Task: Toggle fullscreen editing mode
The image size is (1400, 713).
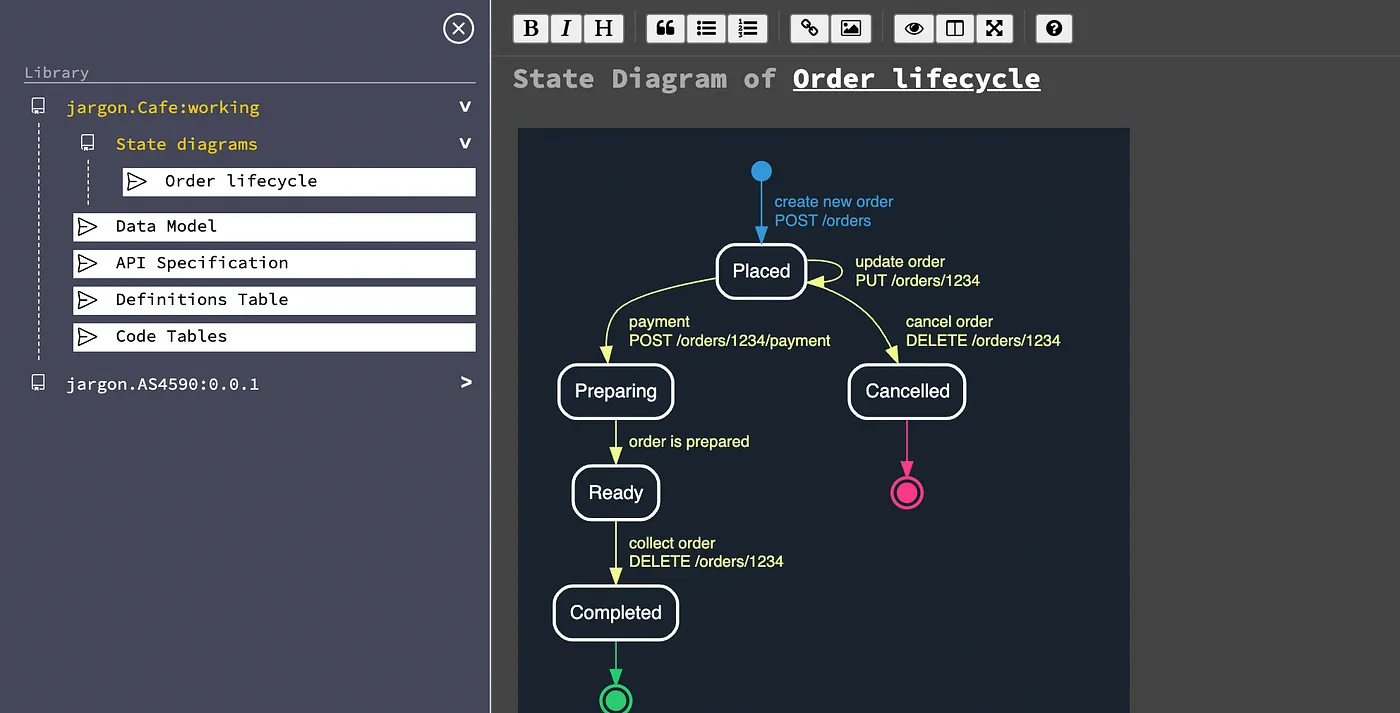Action: coord(995,28)
